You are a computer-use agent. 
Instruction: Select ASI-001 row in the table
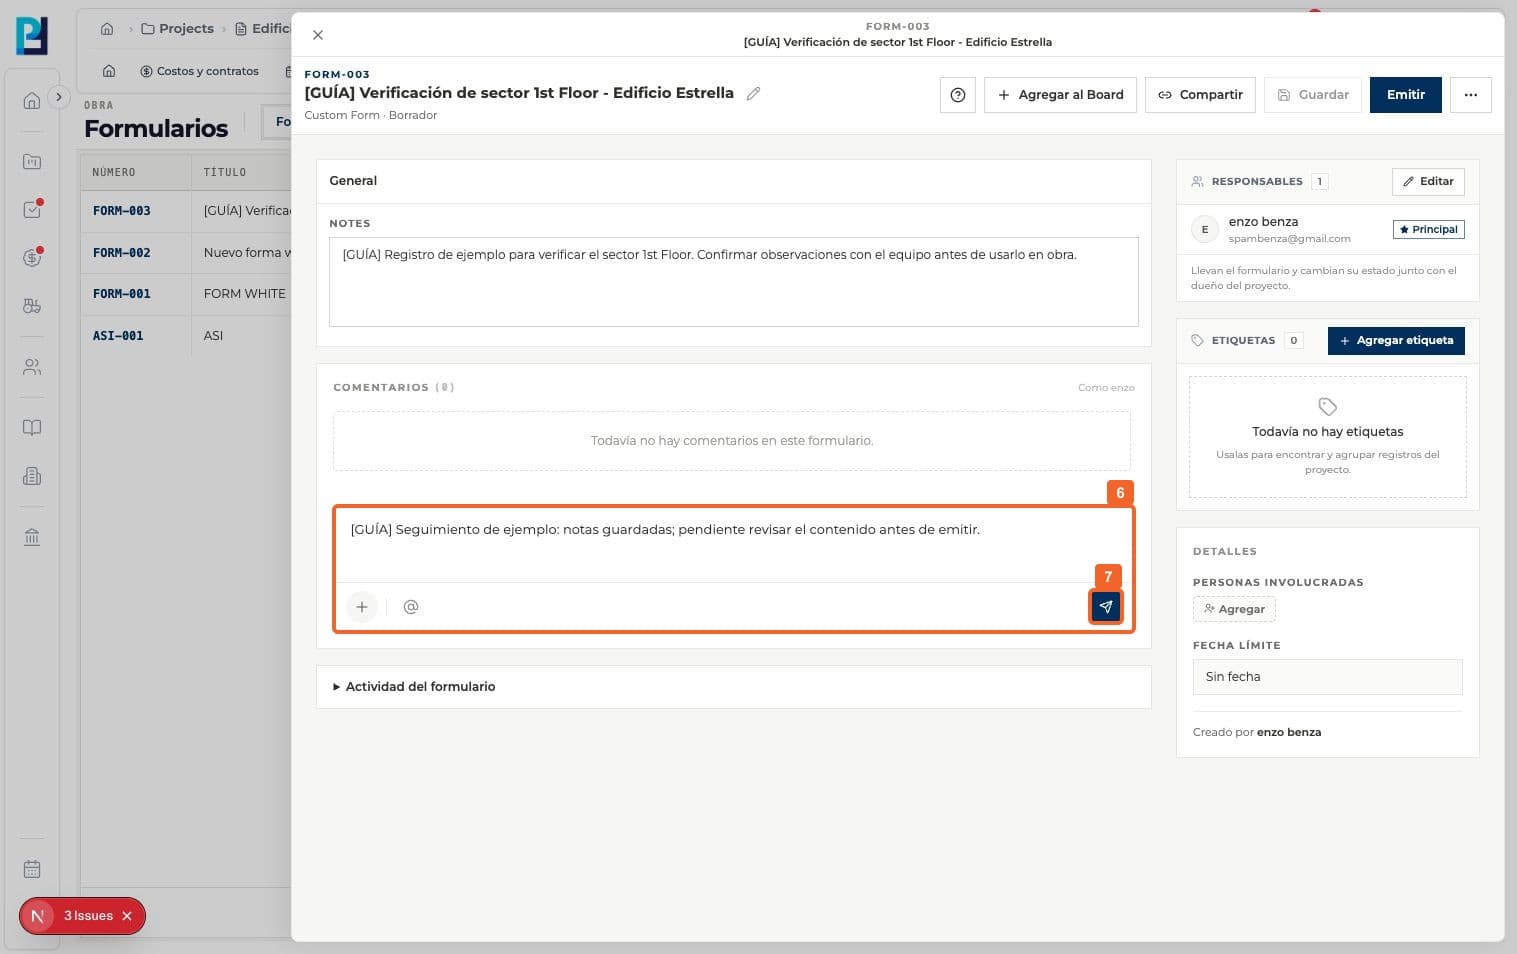pyautogui.click(x=186, y=336)
